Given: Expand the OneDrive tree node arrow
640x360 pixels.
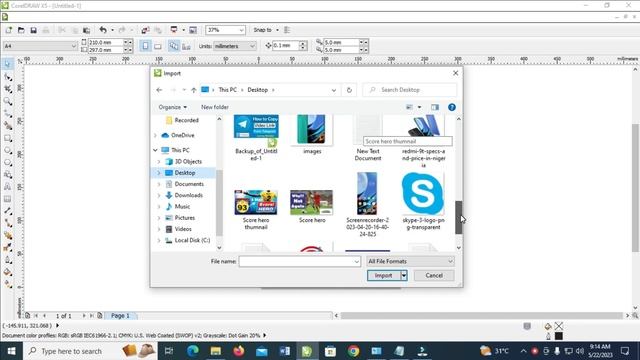Looking at the screenshot, I should click(x=156, y=135).
